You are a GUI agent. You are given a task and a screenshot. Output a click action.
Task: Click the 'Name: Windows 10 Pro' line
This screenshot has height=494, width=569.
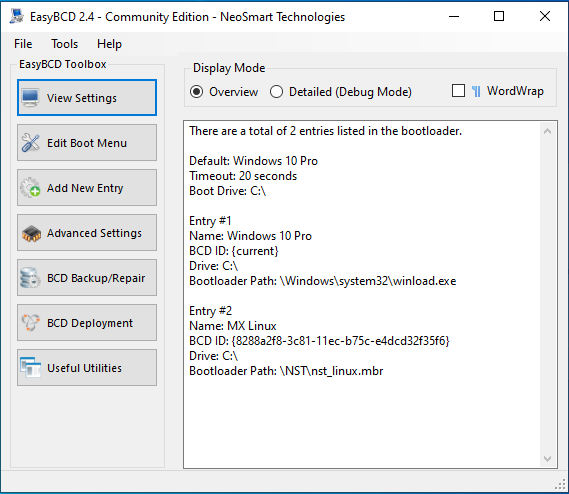pos(250,236)
